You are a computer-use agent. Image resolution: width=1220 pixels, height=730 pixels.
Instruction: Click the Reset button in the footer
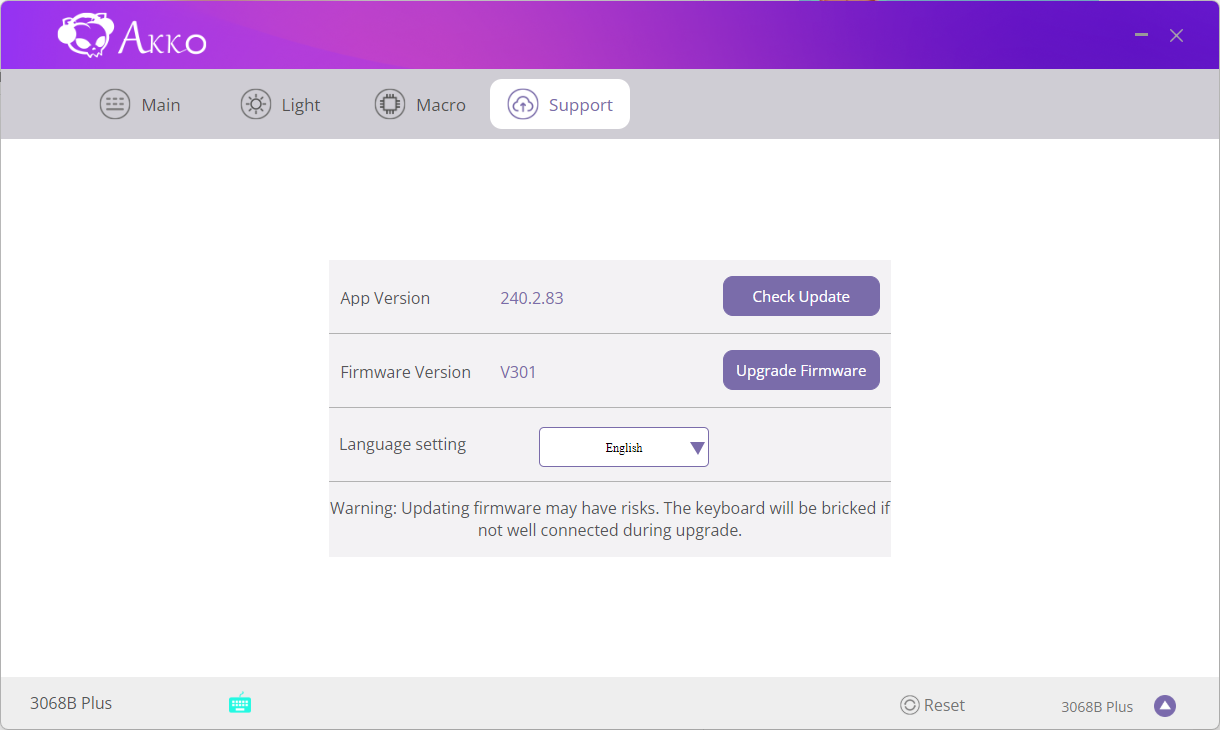[932, 705]
